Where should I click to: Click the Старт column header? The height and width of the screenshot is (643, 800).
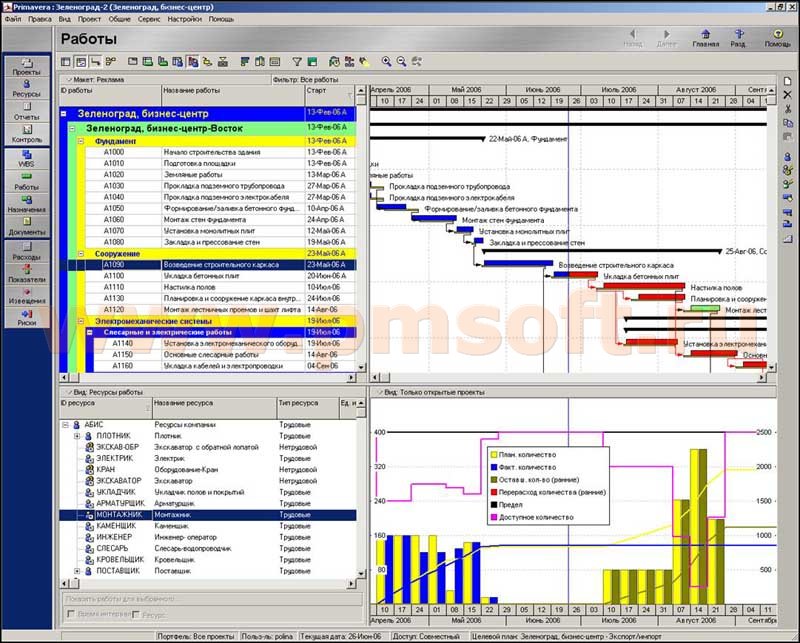[330, 95]
